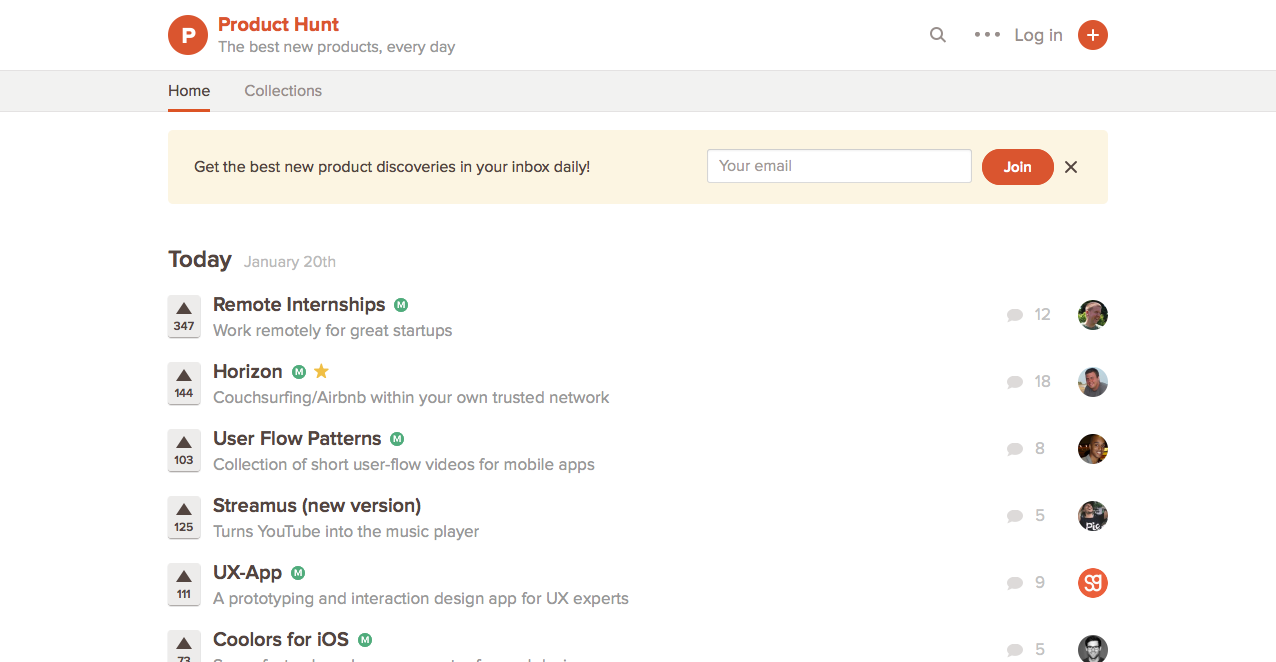Click the Join button

coord(1017,166)
